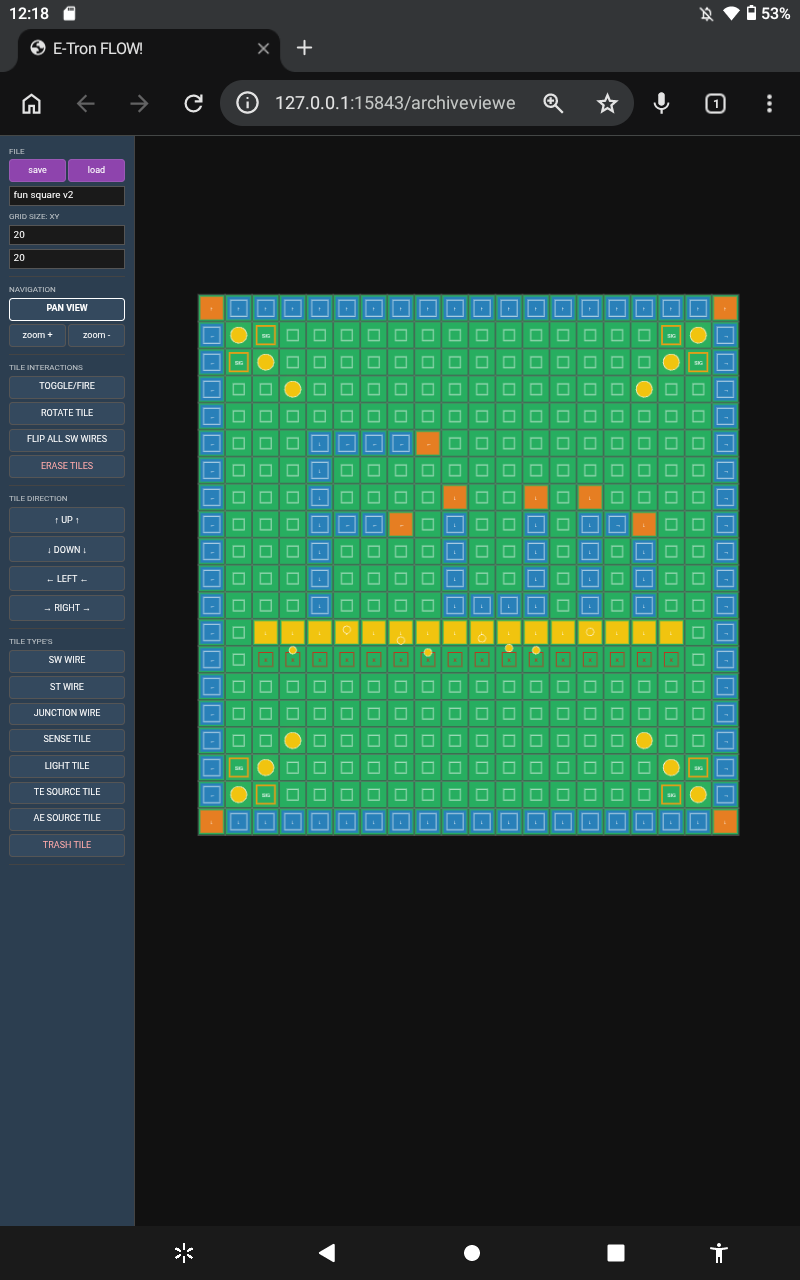Focus the file name field 'fun square v2'
Viewport: 800px width, 1280px height.
click(67, 196)
